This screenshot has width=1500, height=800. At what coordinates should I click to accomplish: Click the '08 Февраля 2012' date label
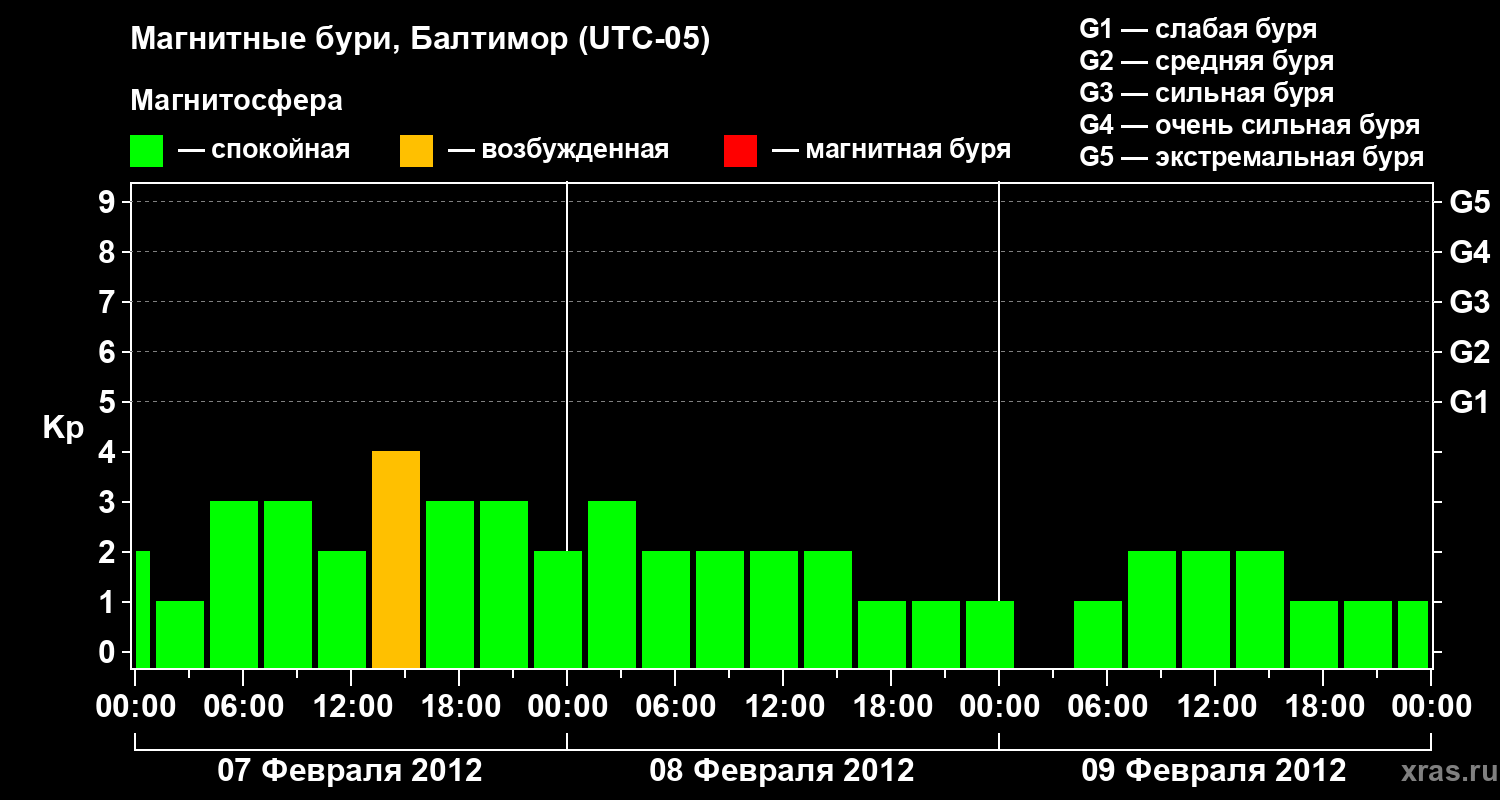(x=782, y=771)
